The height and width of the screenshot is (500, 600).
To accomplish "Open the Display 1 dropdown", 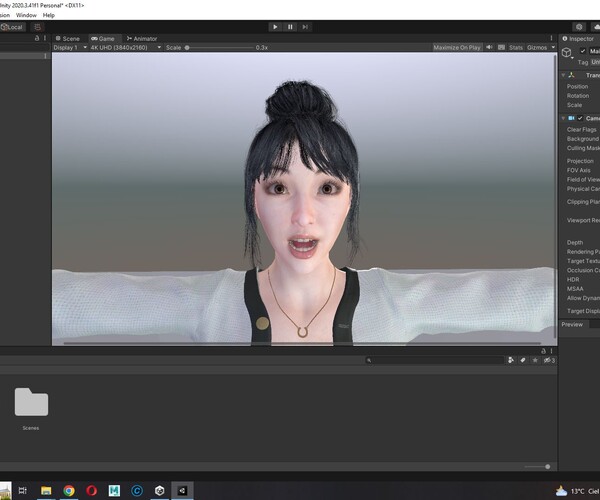I will pos(70,47).
